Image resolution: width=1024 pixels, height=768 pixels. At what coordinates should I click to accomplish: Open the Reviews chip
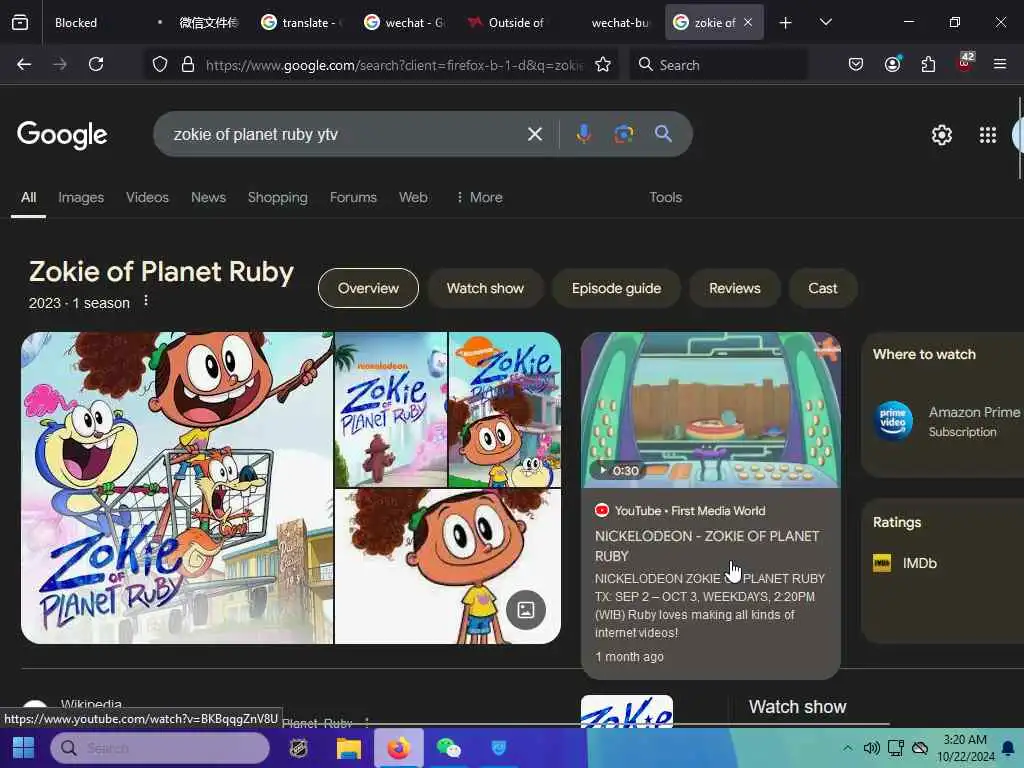(735, 288)
